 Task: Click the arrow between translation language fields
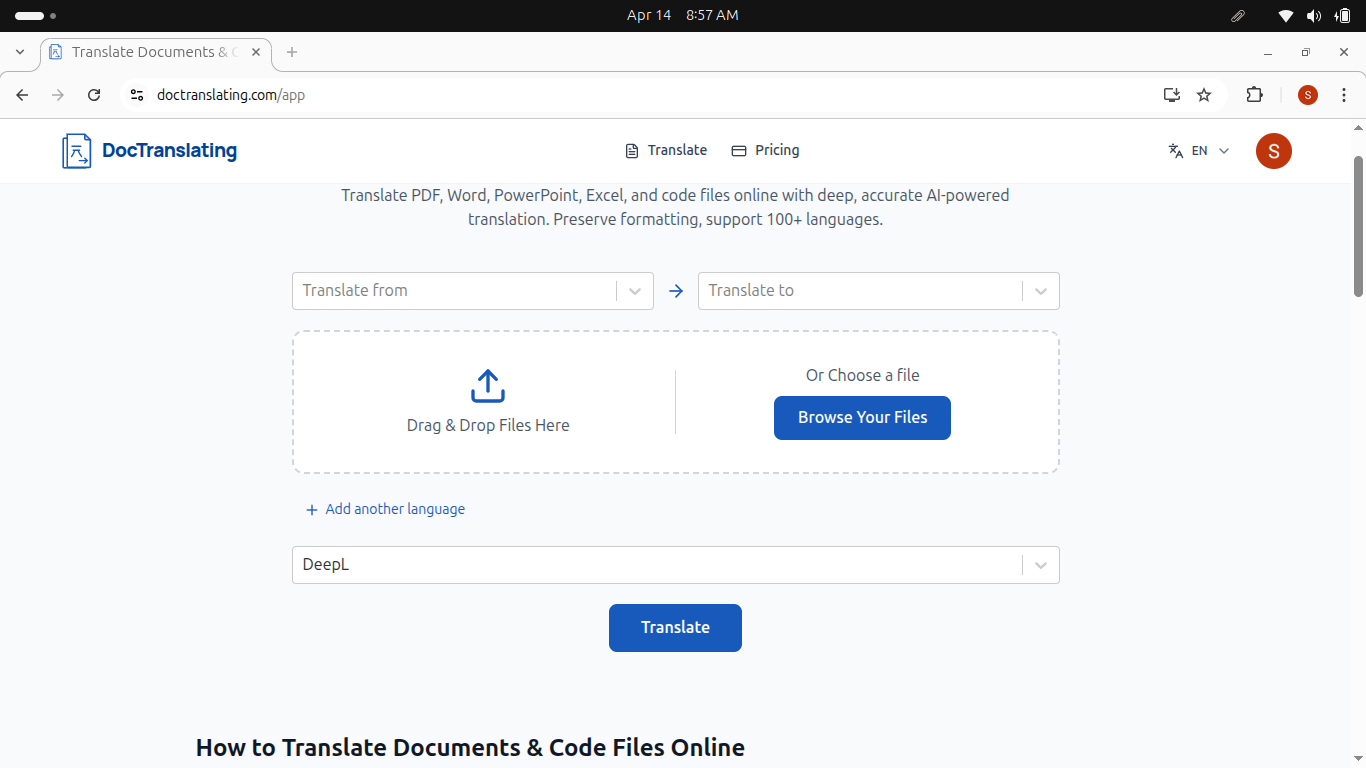[676, 291]
